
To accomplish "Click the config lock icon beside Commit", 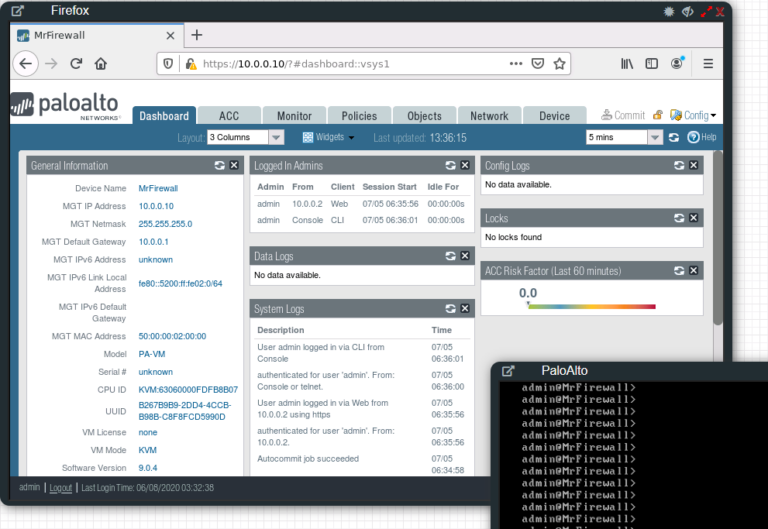I will (657, 115).
